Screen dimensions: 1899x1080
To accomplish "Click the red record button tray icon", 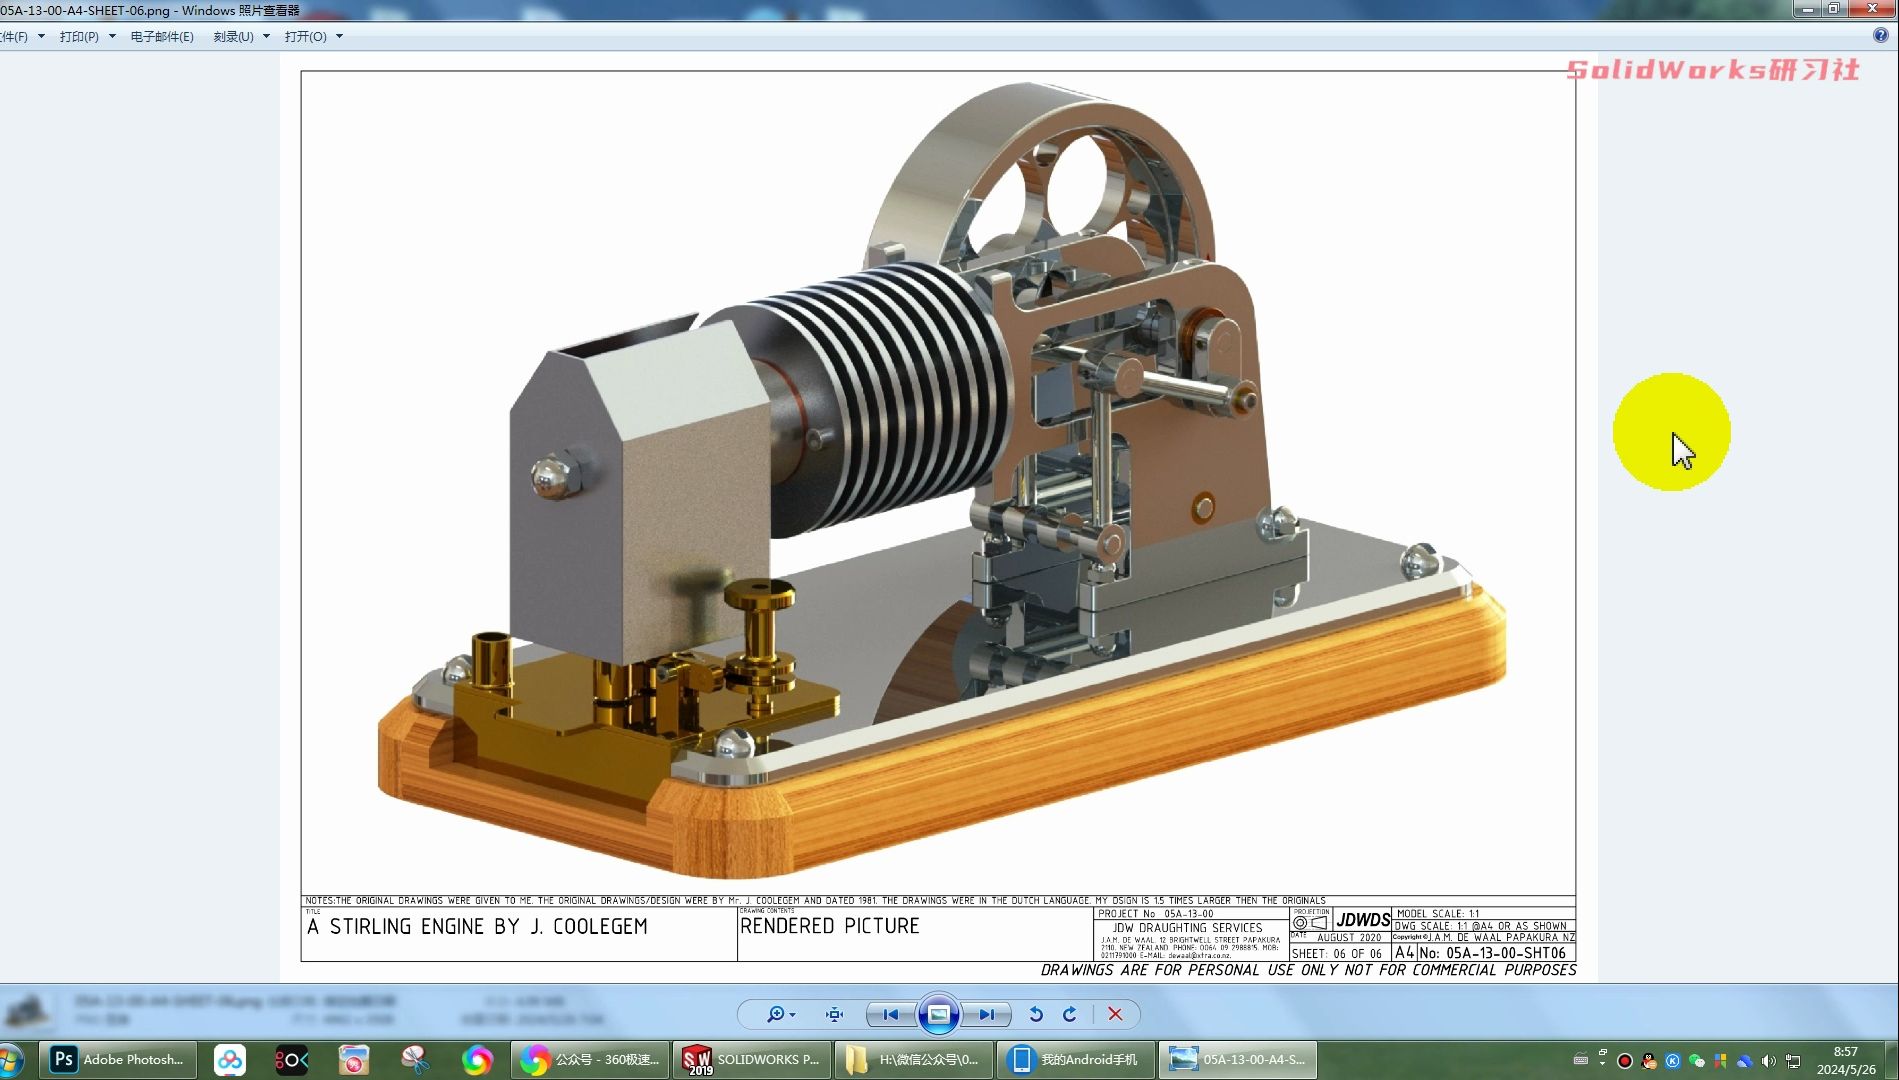I will click(1625, 1061).
